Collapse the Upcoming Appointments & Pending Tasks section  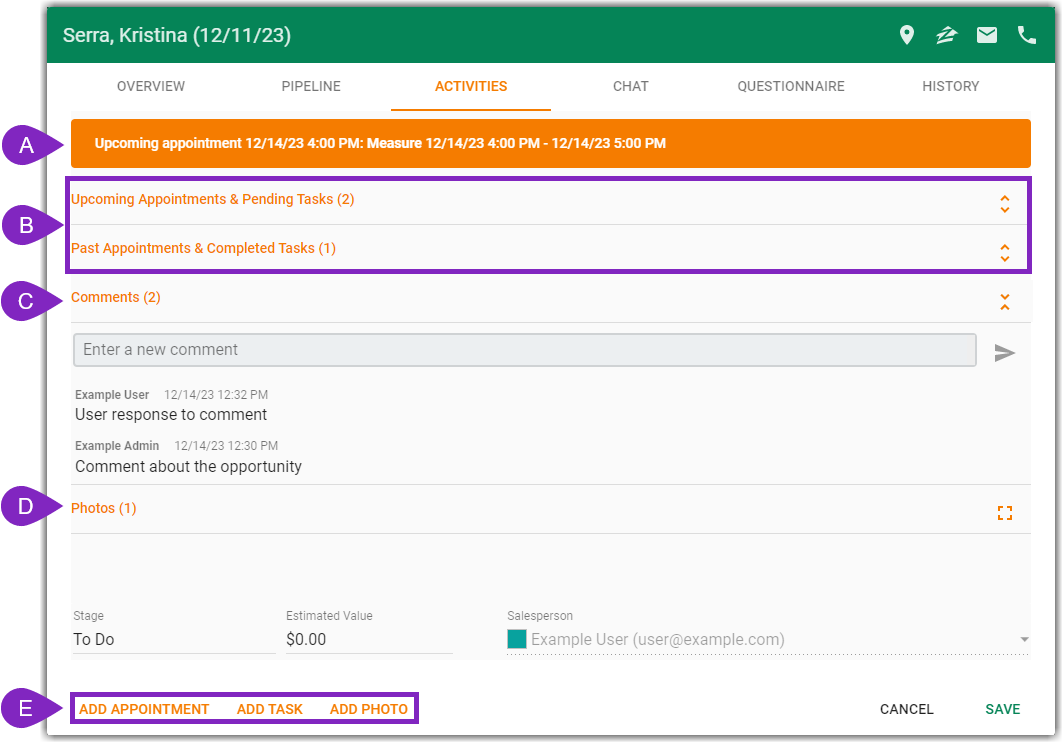point(1004,204)
